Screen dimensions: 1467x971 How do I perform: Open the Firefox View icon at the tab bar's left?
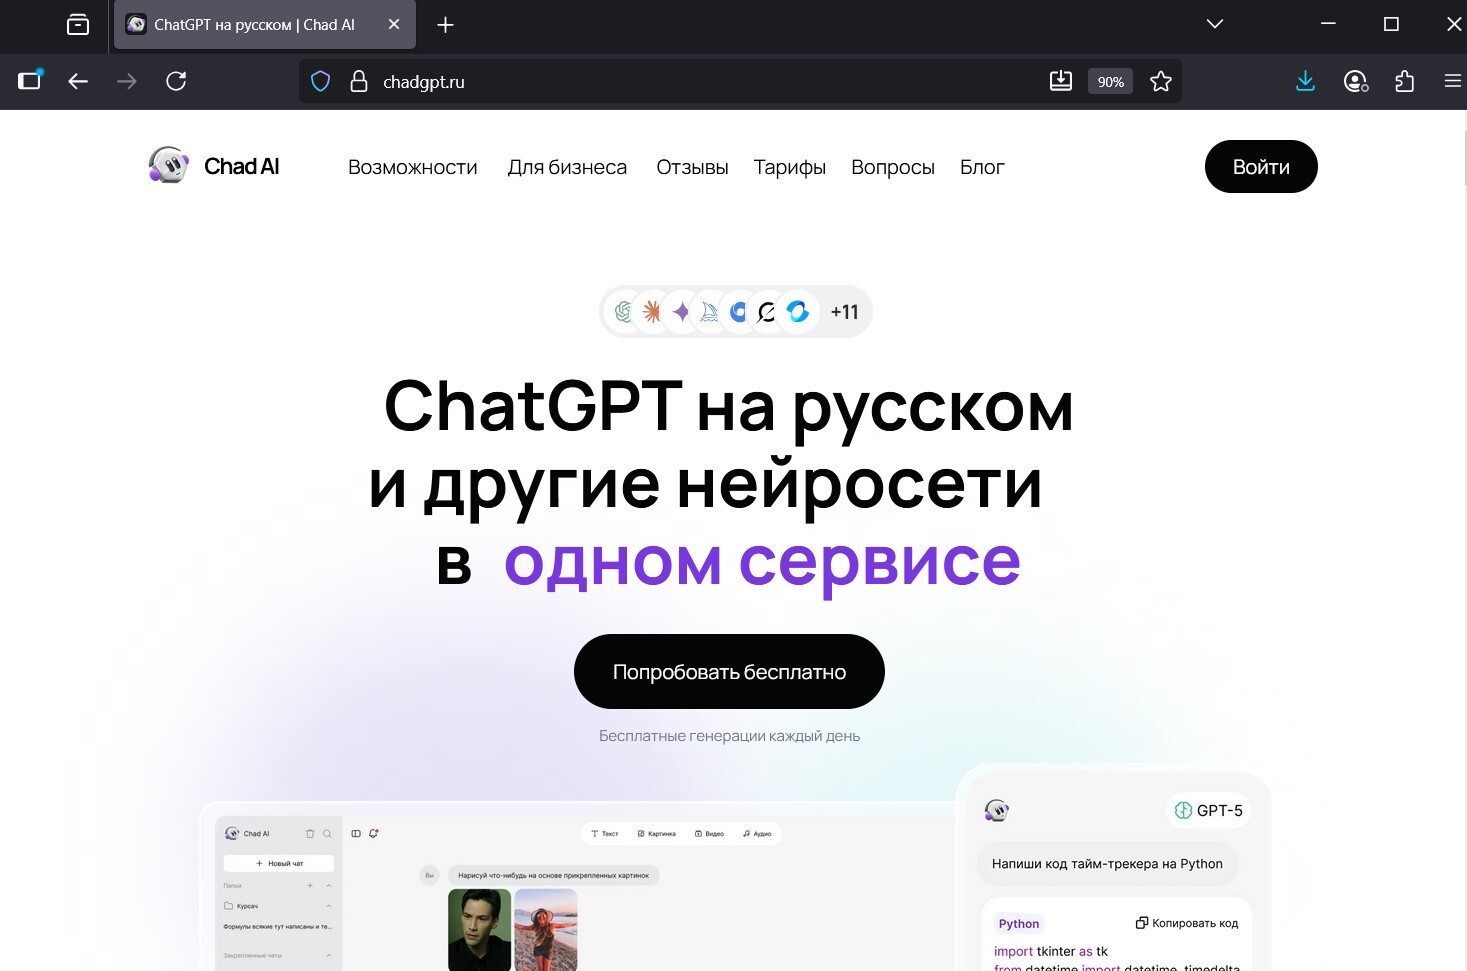pyautogui.click(x=78, y=25)
